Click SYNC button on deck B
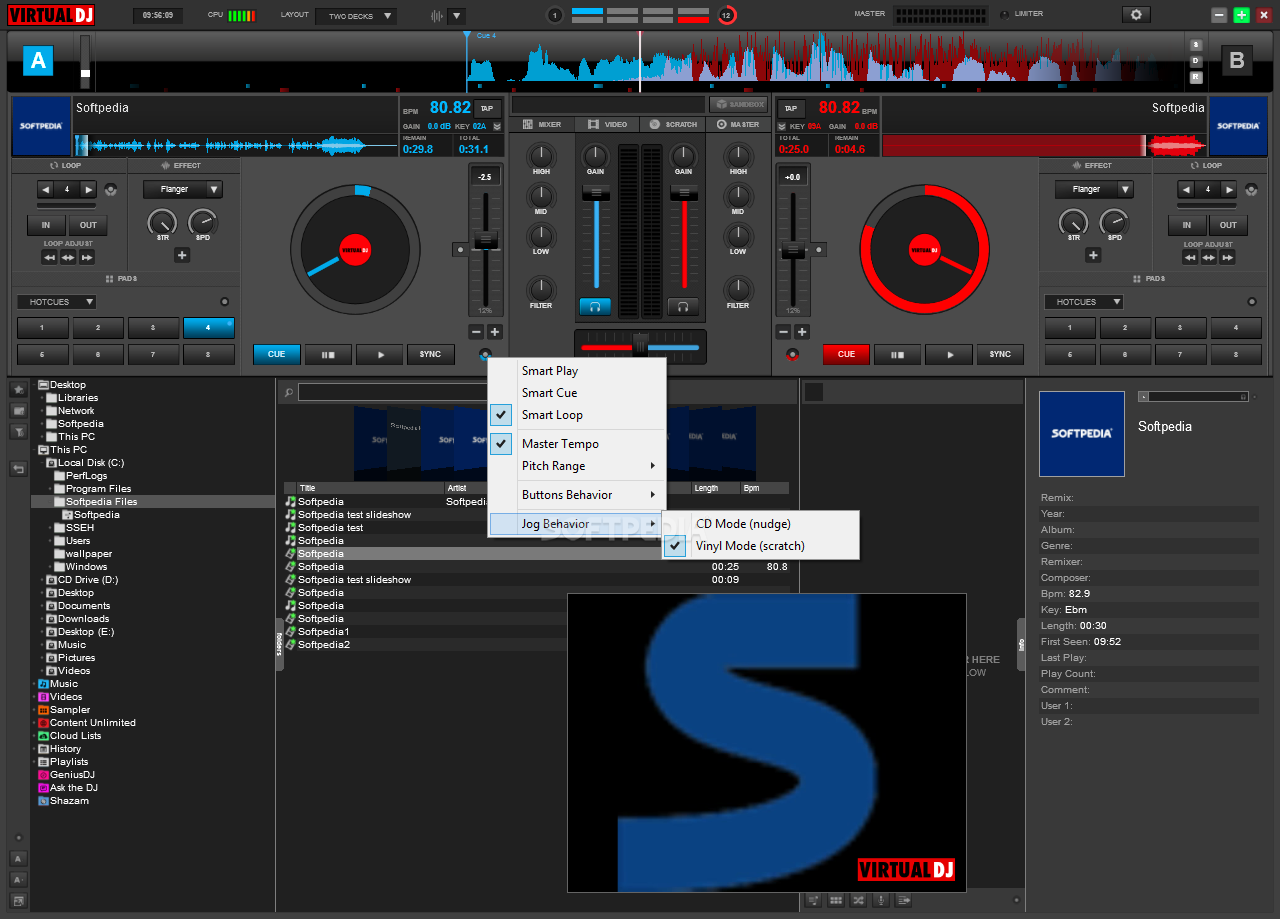Viewport: 1280px width, 919px height. [1000, 354]
